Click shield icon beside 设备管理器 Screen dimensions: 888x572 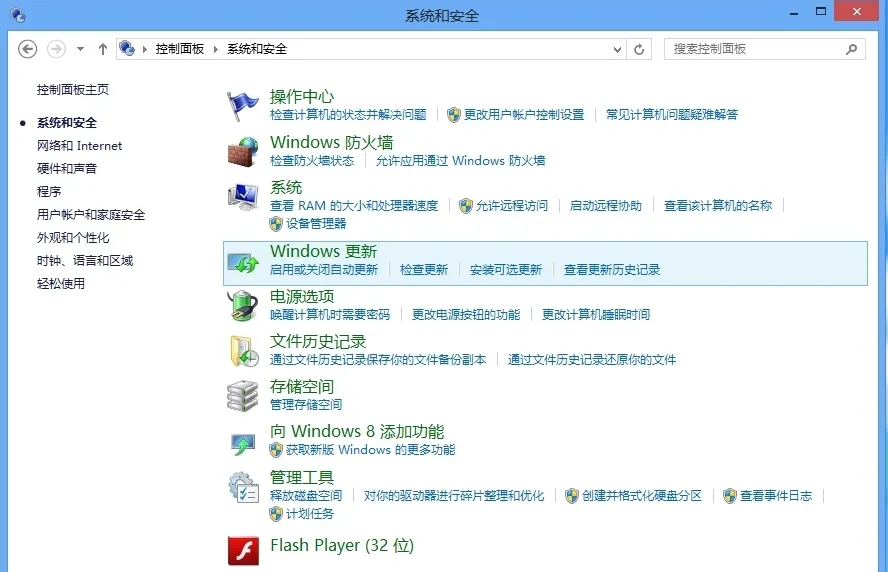pos(276,224)
